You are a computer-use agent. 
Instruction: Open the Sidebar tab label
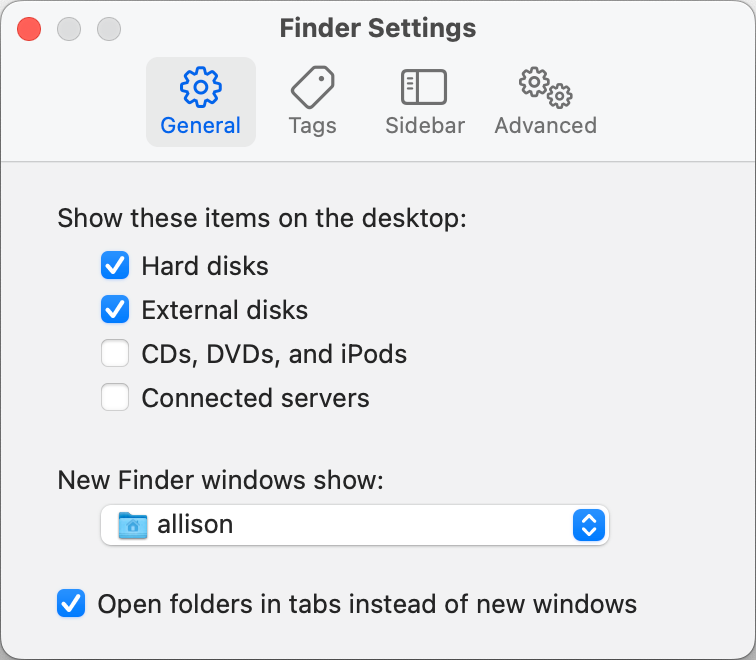coord(425,126)
